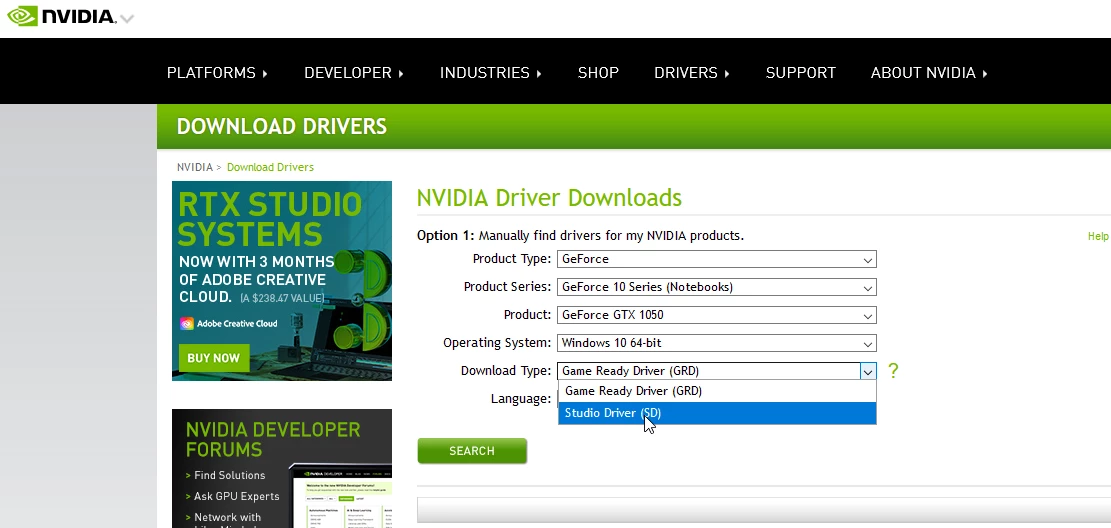Click the Find Solutions text in forums banner
Image resolution: width=1111 pixels, height=528 pixels.
pos(230,476)
